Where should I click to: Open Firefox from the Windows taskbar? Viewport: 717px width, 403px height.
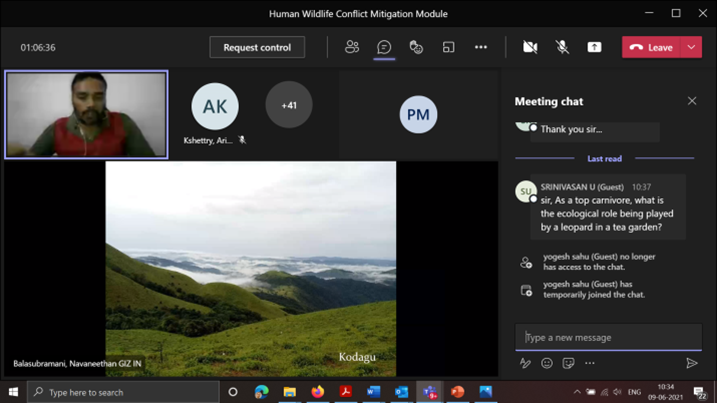coord(317,392)
